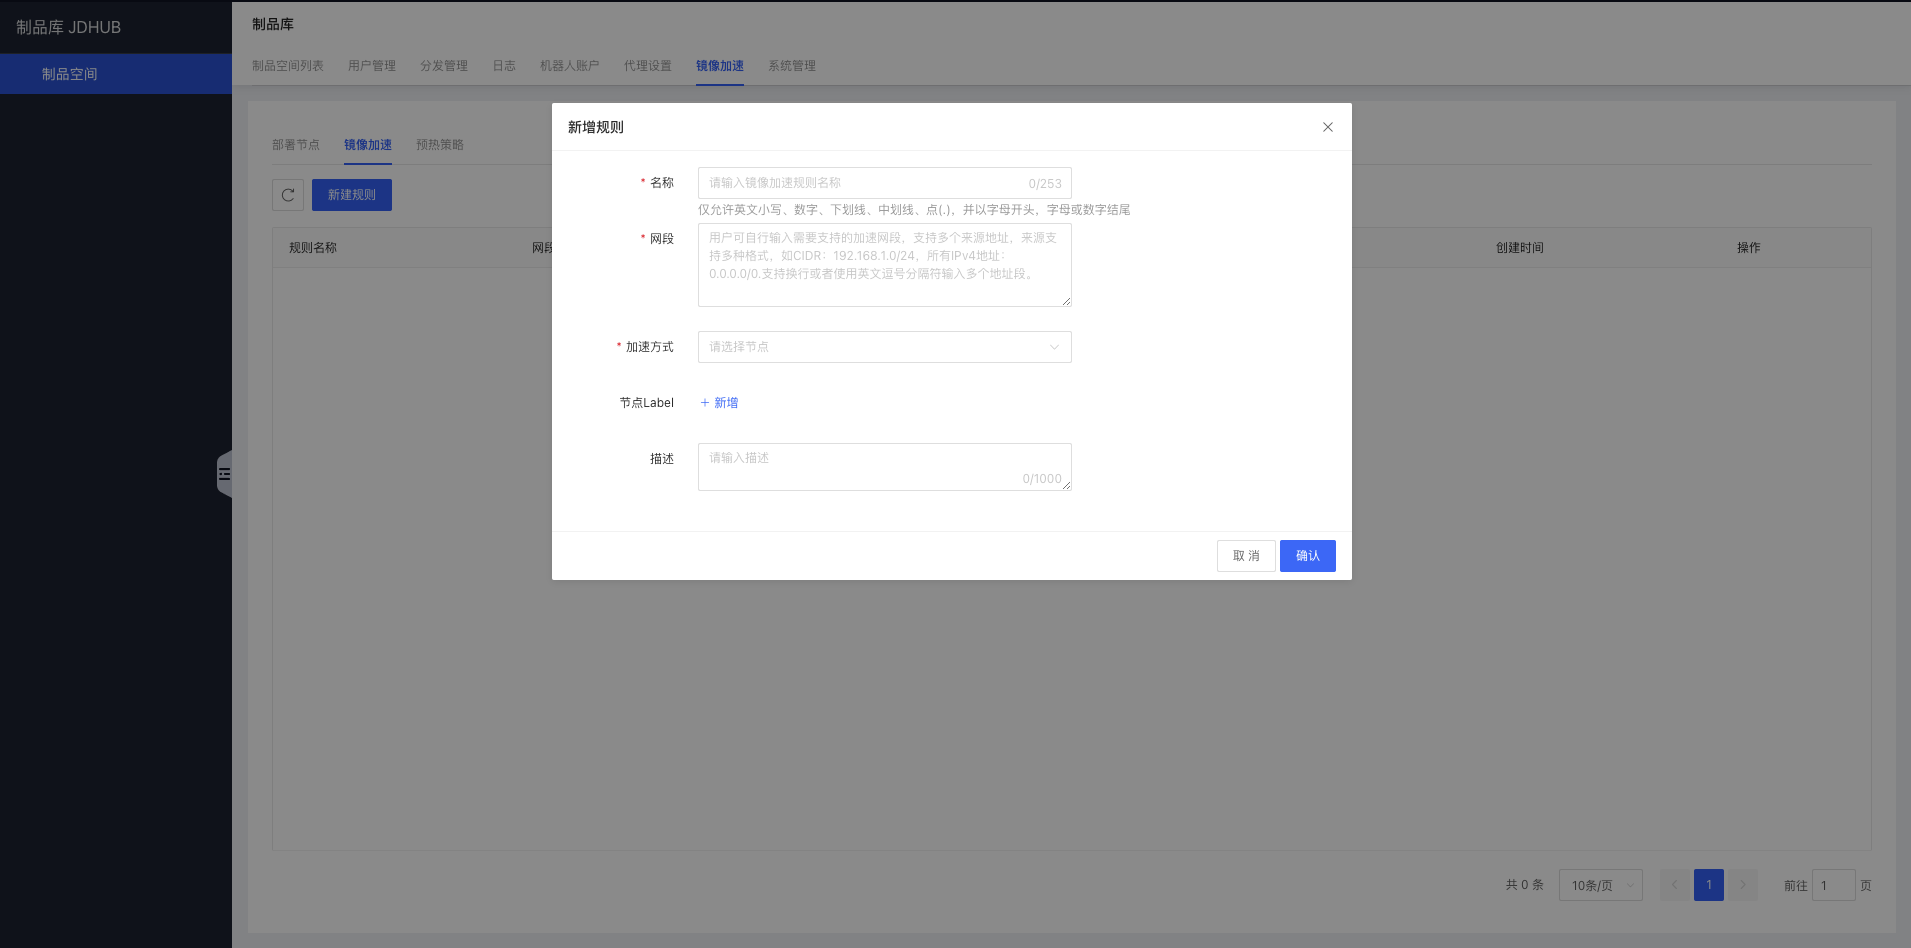Select the top 镜像加速 navigation tab
The width and height of the screenshot is (1911, 948).
click(720, 66)
